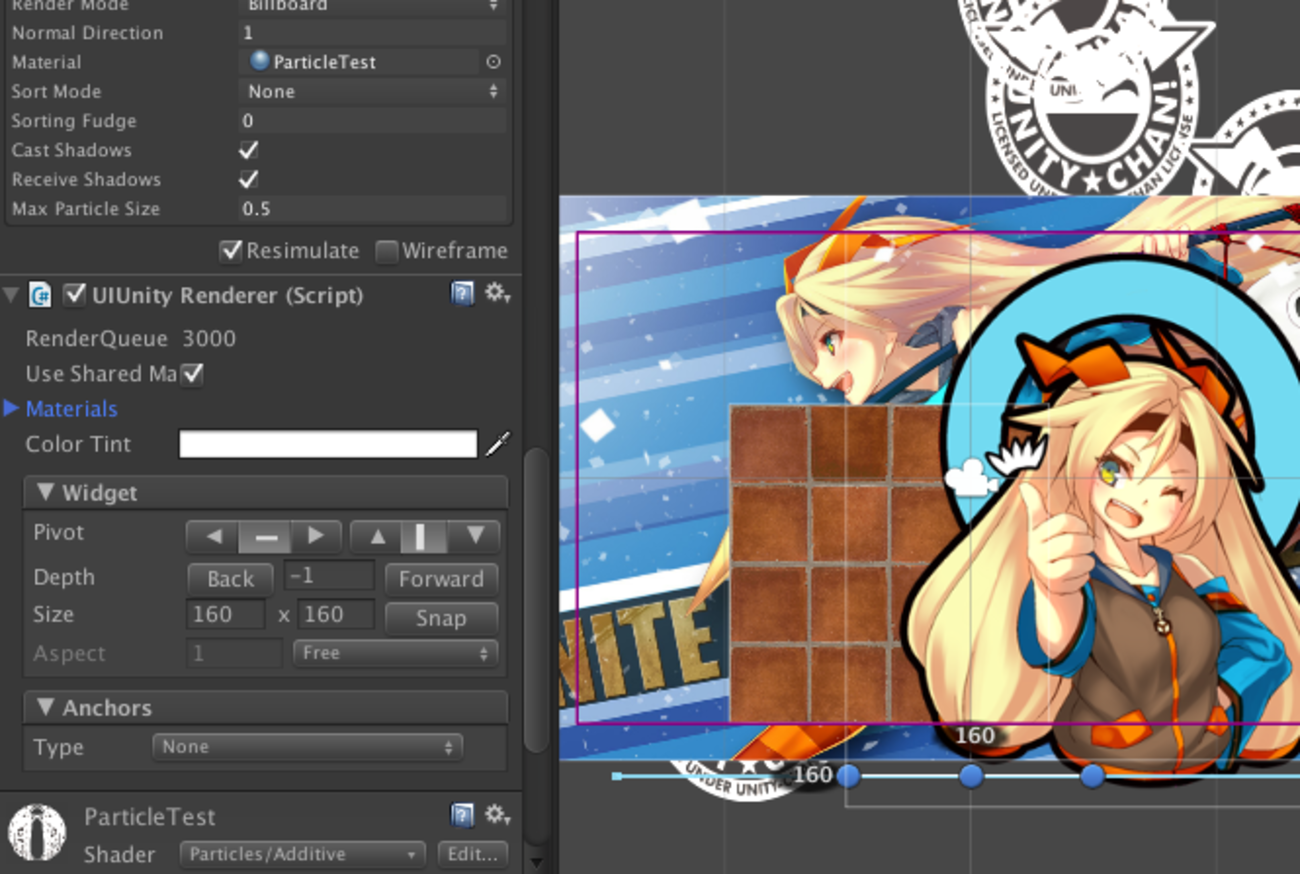Set Pivot to top alignment

[x=377, y=537]
